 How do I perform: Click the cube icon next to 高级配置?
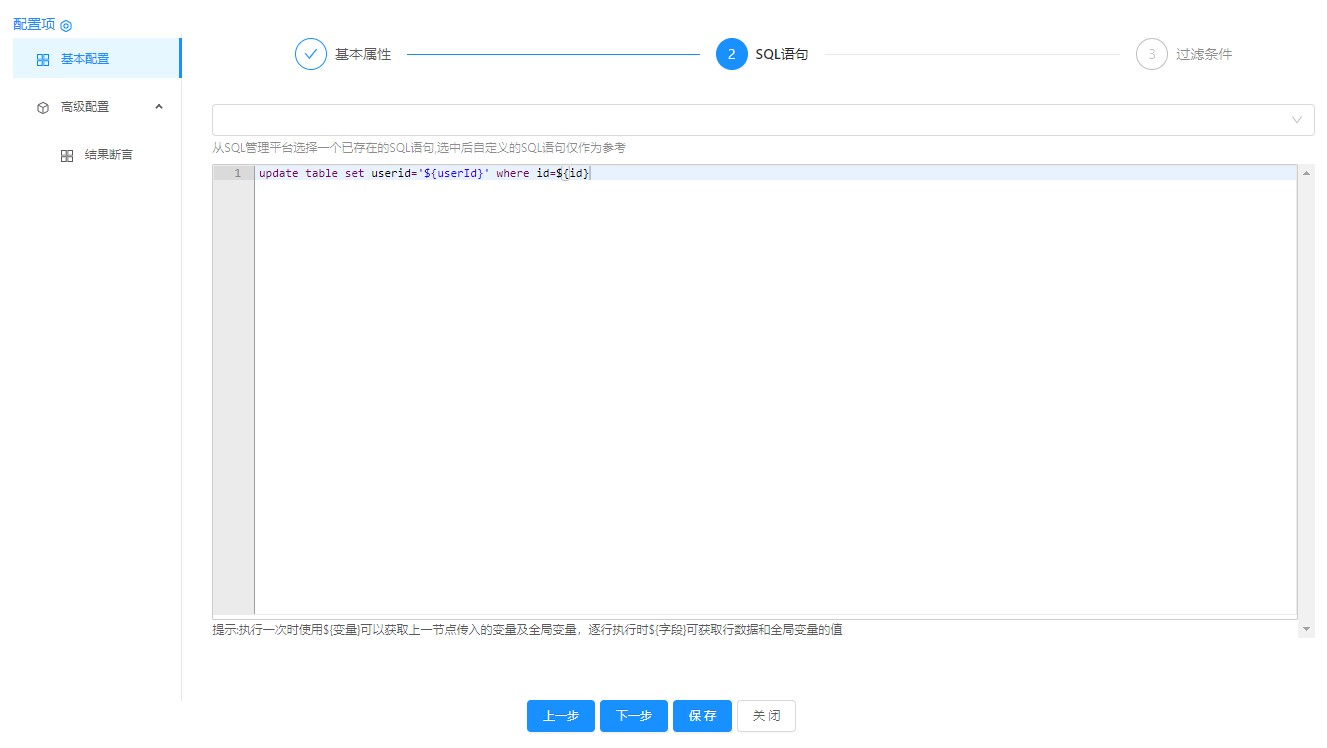43,107
